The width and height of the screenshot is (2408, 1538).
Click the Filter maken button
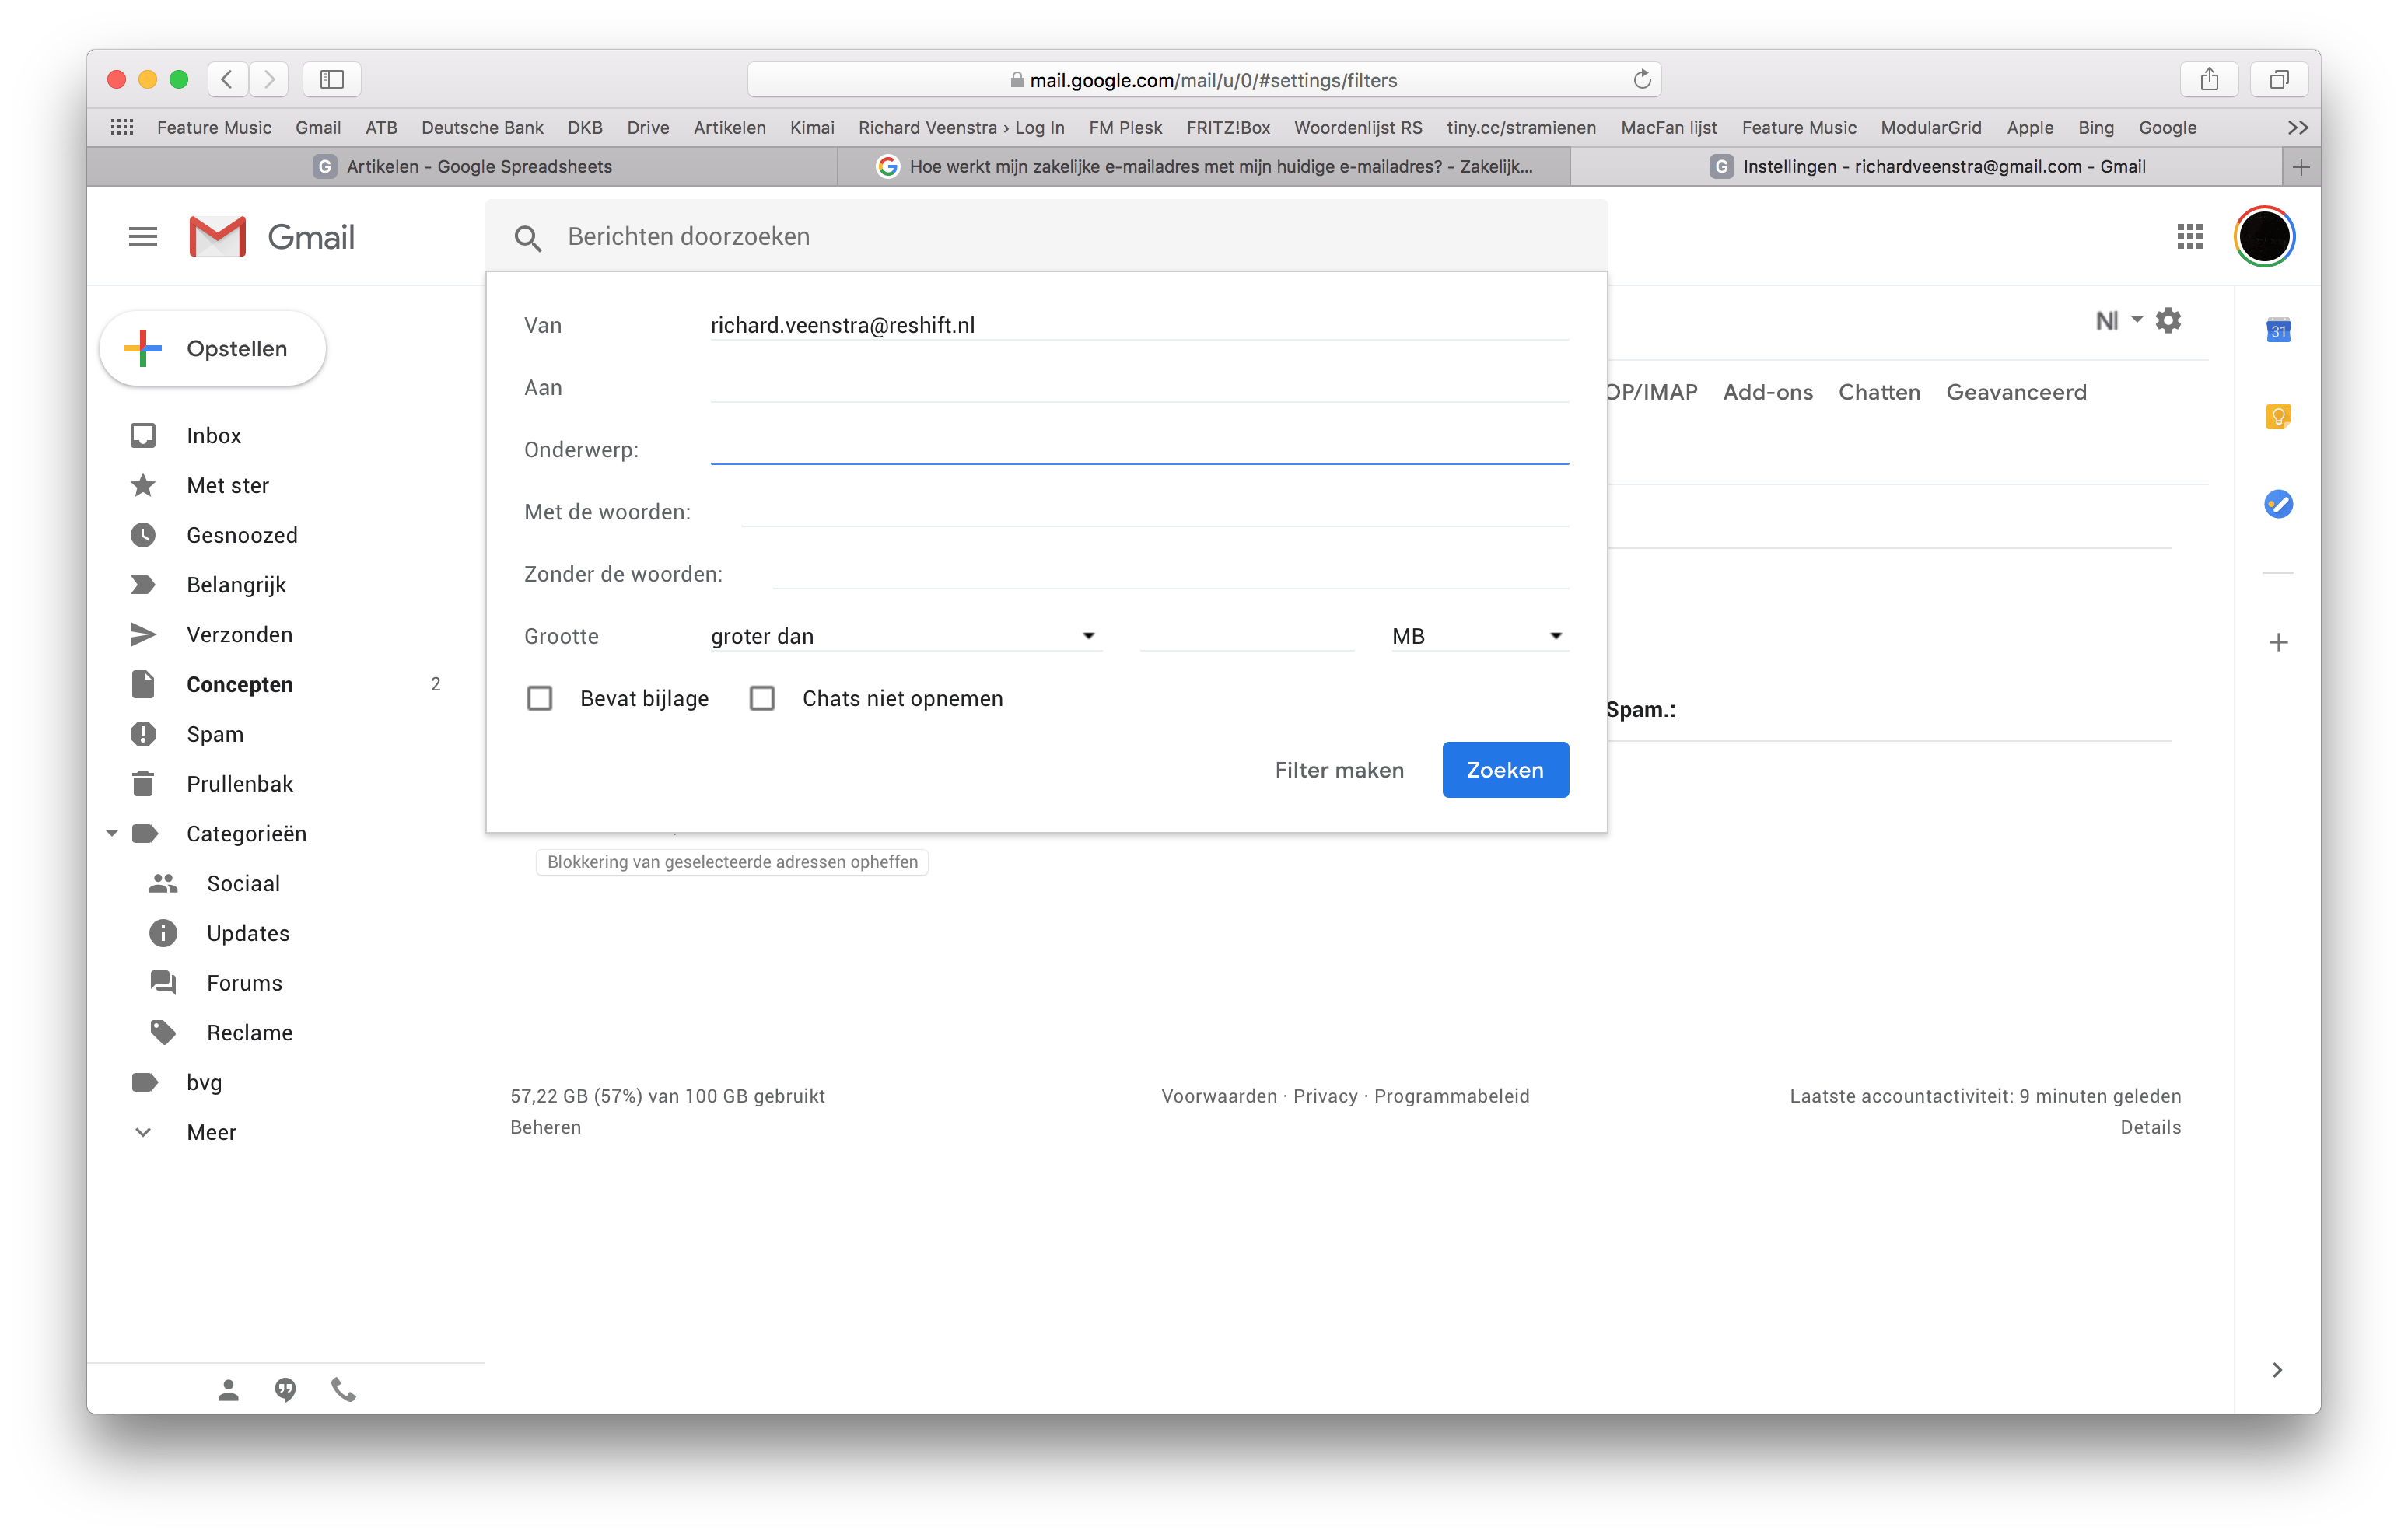[1338, 770]
